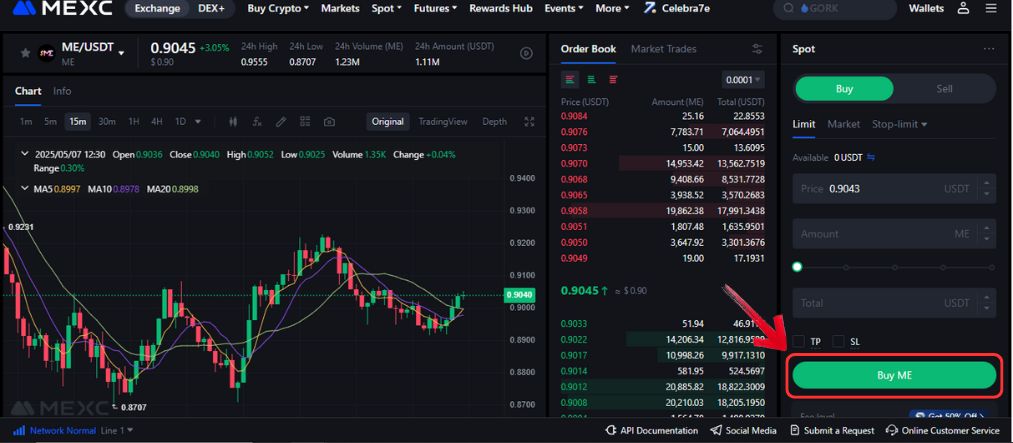
Task: Select Original chart view
Action: pyautogui.click(x=388, y=121)
